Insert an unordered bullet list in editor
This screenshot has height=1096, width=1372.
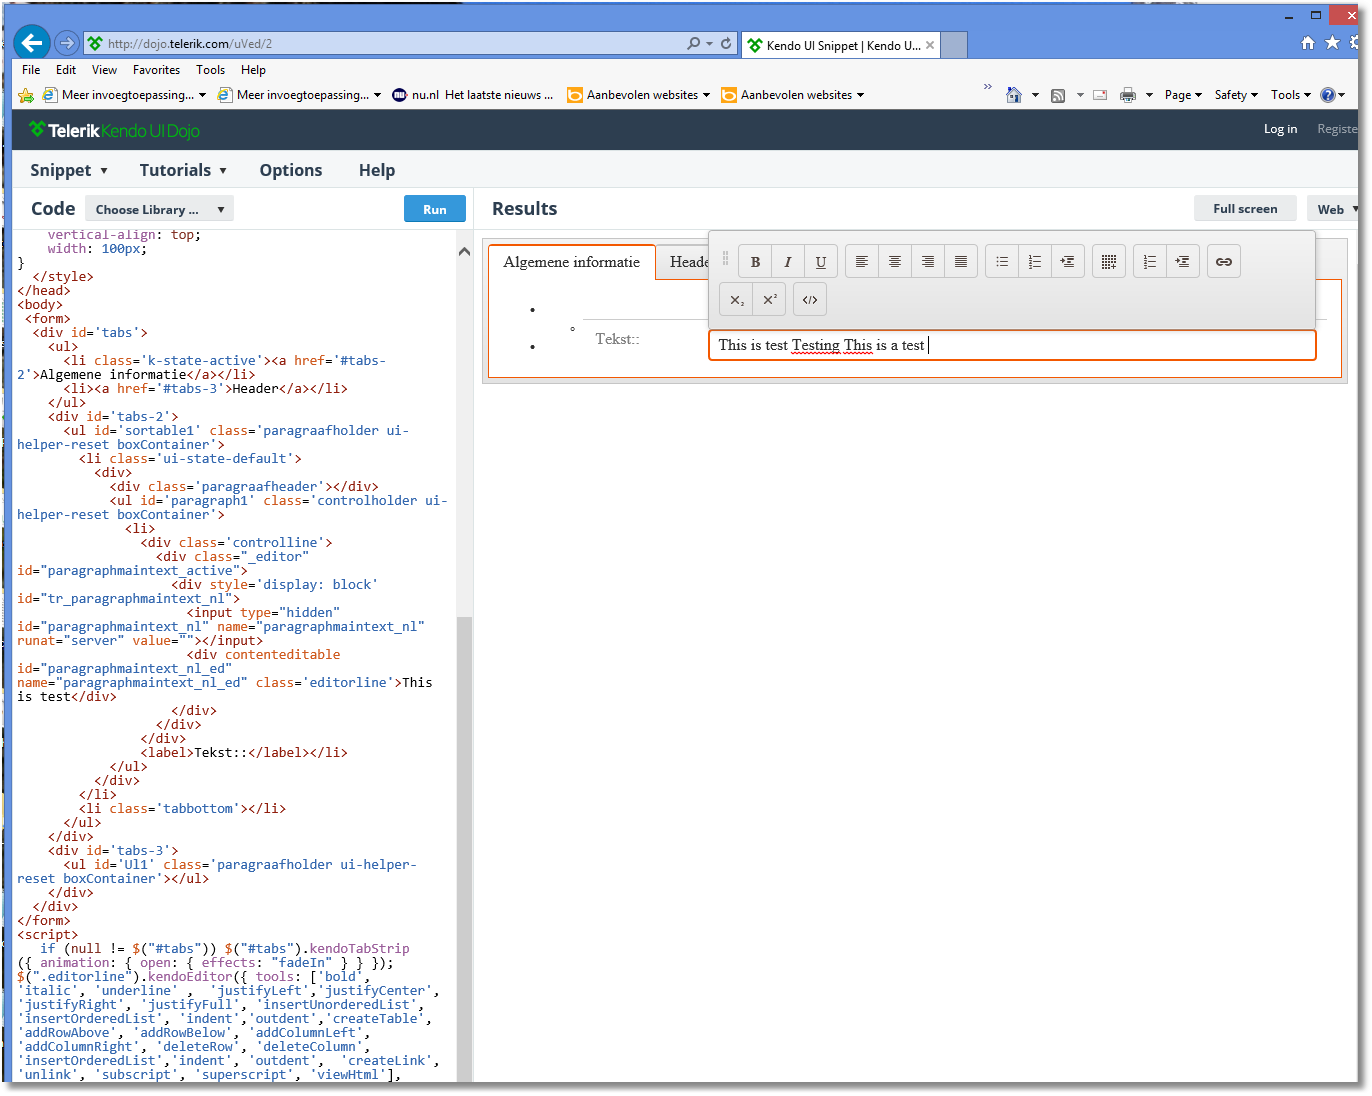coord(1002,262)
